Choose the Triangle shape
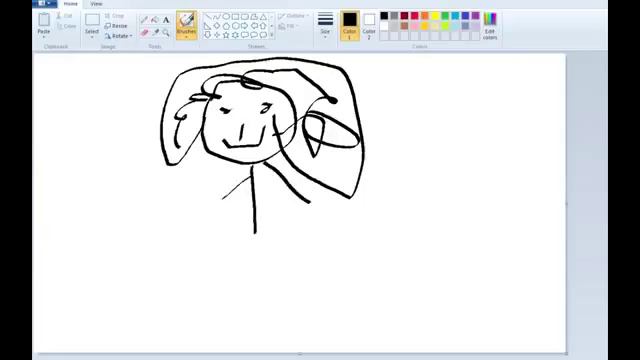 [264, 17]
